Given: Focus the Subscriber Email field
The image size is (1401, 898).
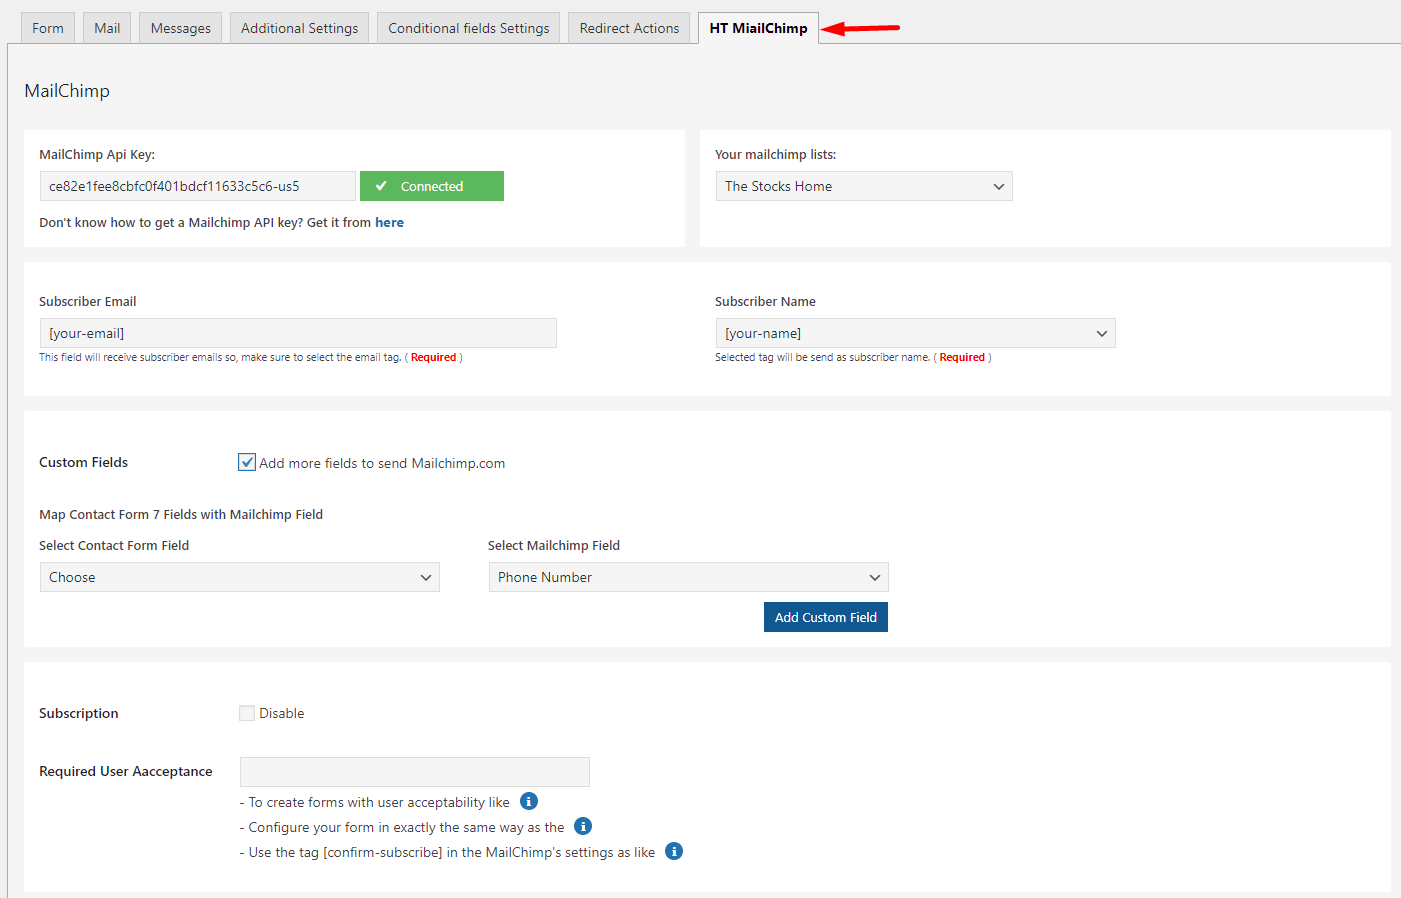Looking at the screenshot, I should point(298,333).
